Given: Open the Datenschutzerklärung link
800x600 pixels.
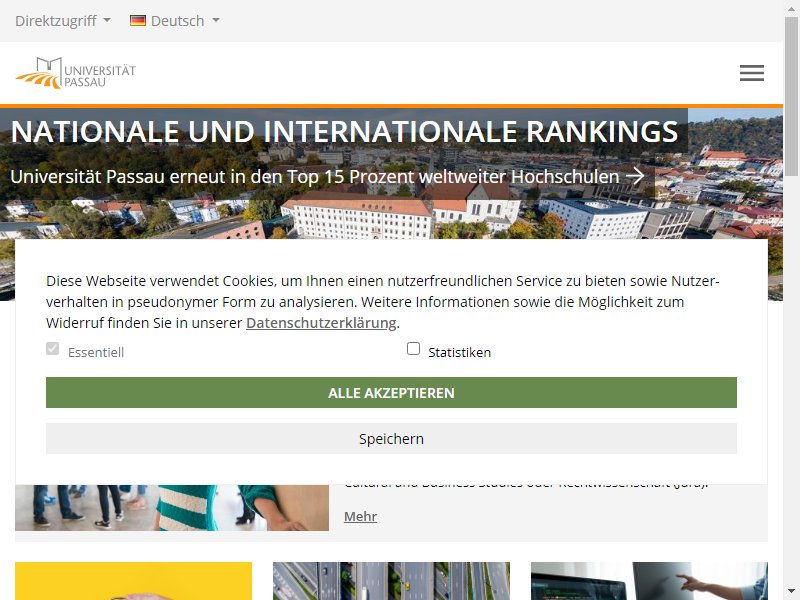Looking at the screenshot, I should tap(321, 323).
